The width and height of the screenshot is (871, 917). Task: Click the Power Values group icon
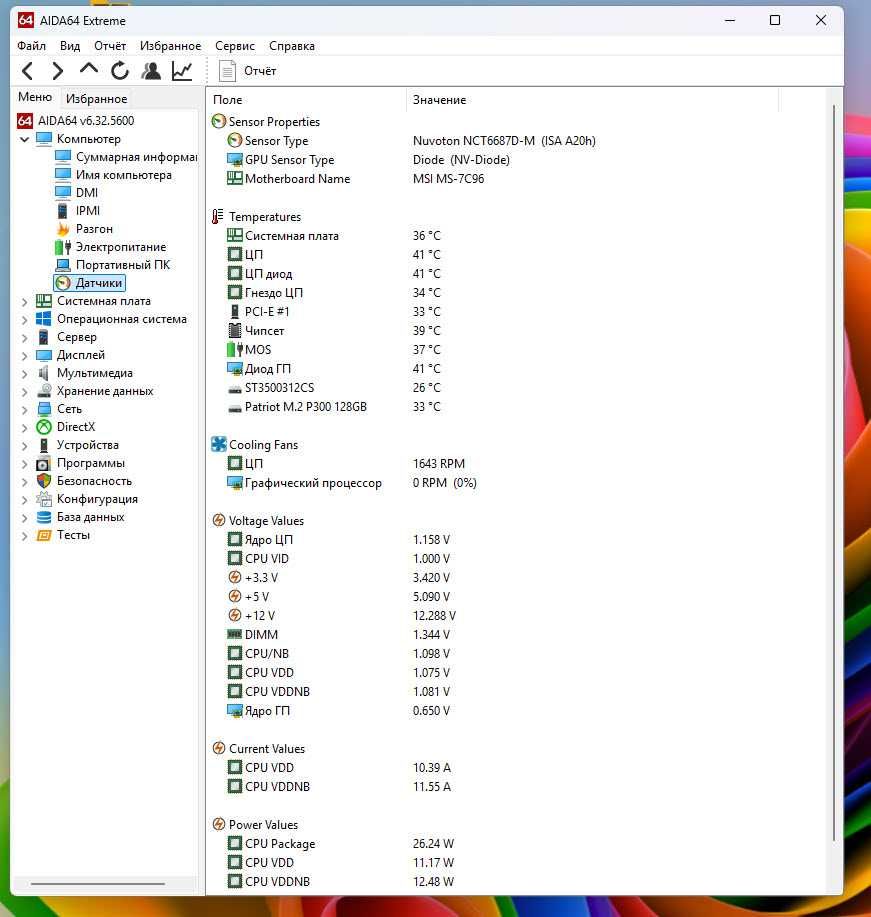point(219,825)
